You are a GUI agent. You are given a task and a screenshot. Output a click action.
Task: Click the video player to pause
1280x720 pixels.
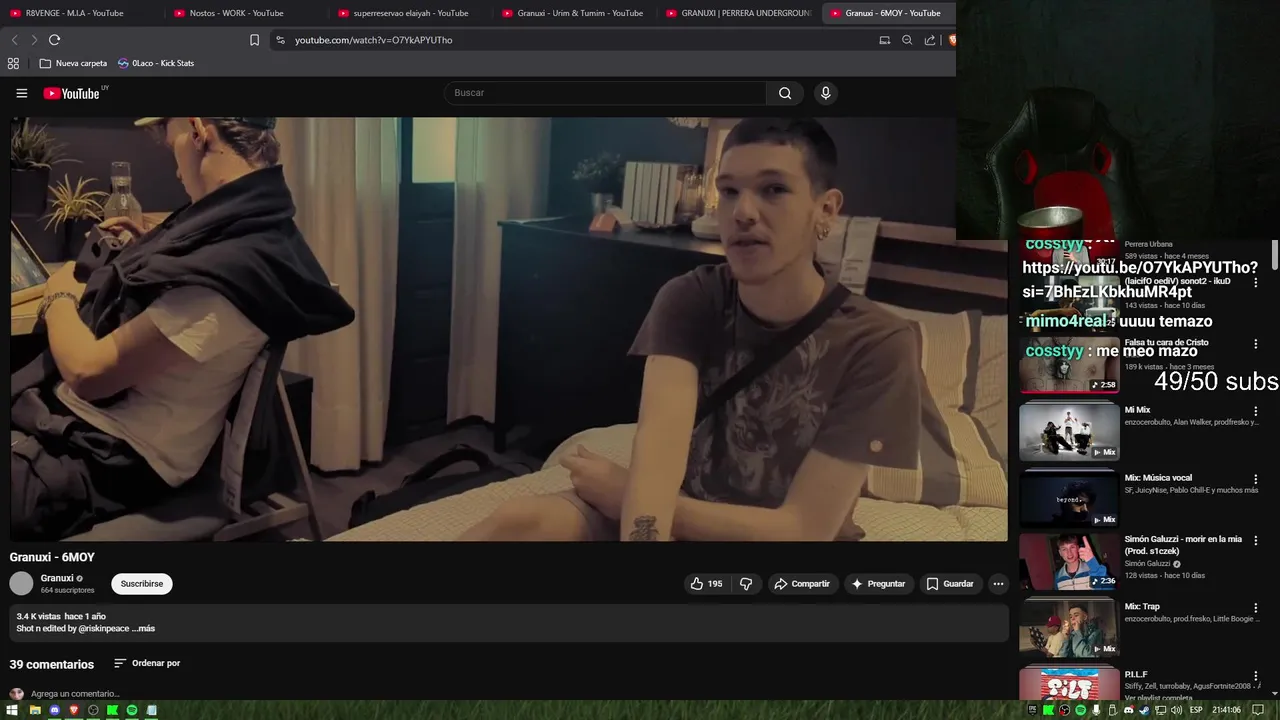pyautogui.click(x=508, y=329)
